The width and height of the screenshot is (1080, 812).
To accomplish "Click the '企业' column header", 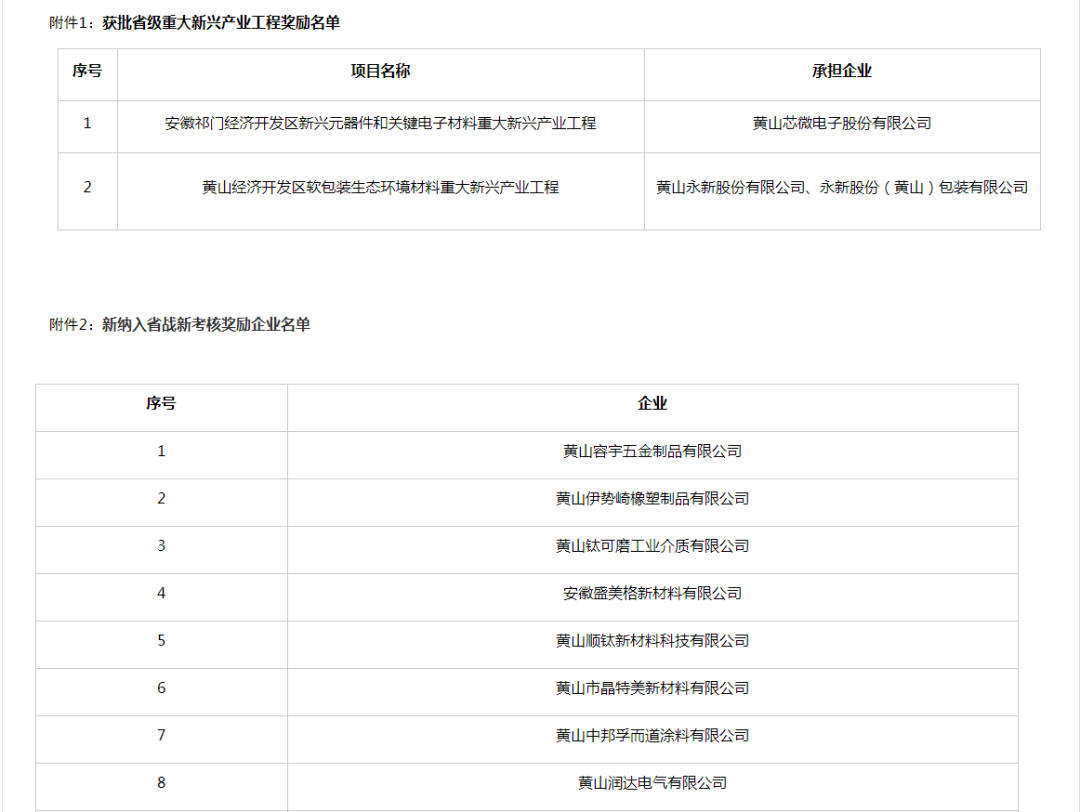I will 652,404.
